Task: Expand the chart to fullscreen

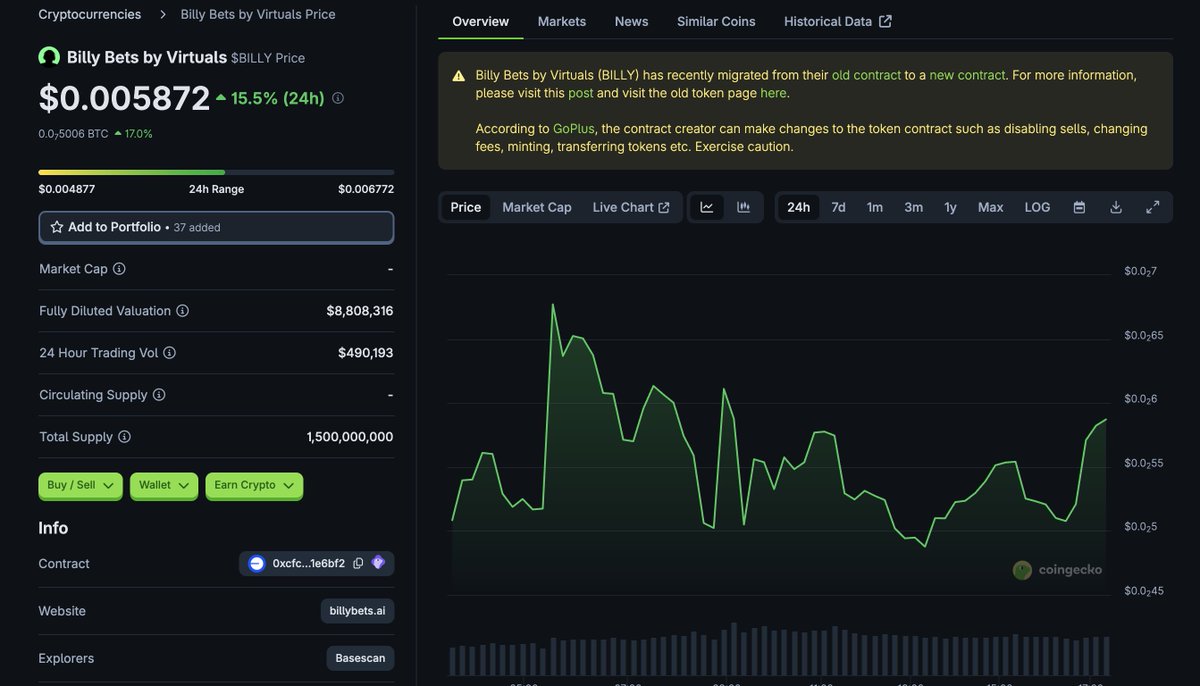Action: 1153,207
